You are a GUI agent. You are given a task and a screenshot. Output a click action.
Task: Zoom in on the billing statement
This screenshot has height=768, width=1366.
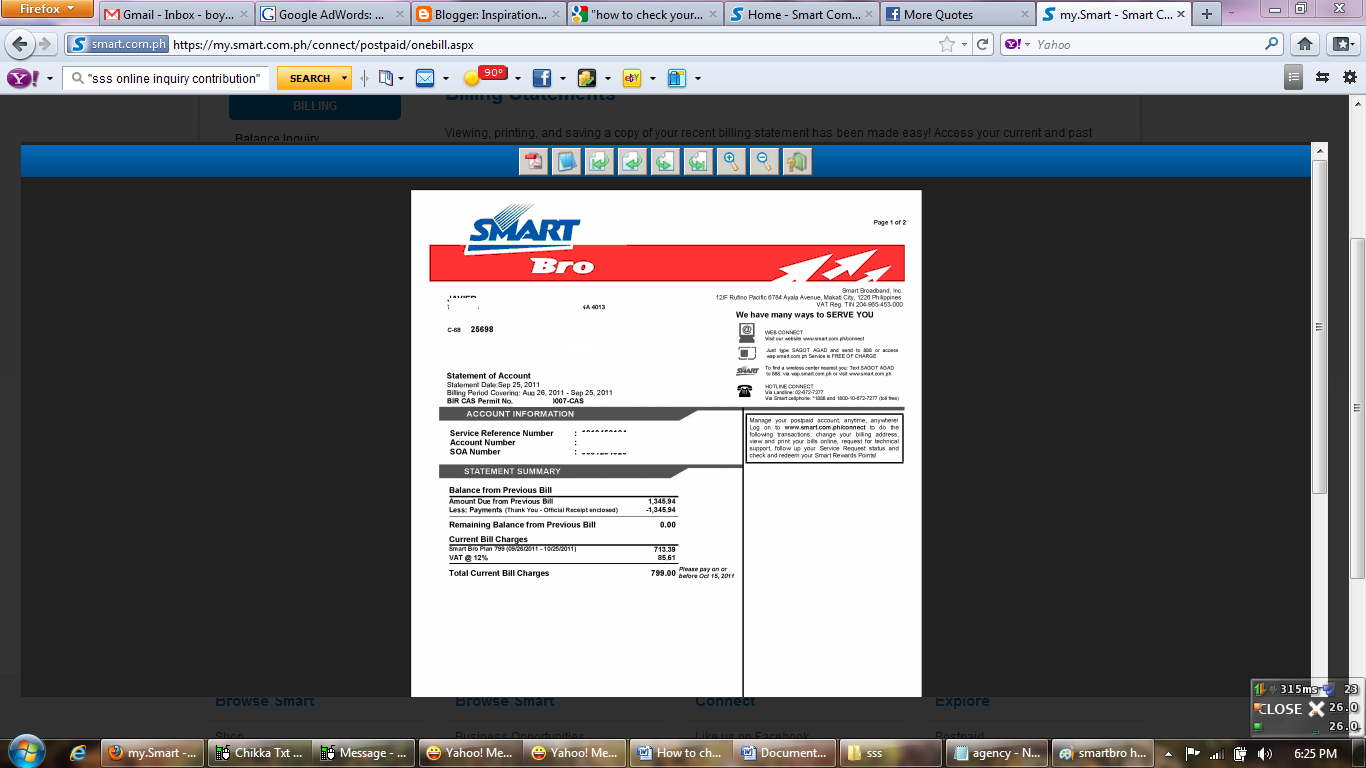tap(731, 161)
